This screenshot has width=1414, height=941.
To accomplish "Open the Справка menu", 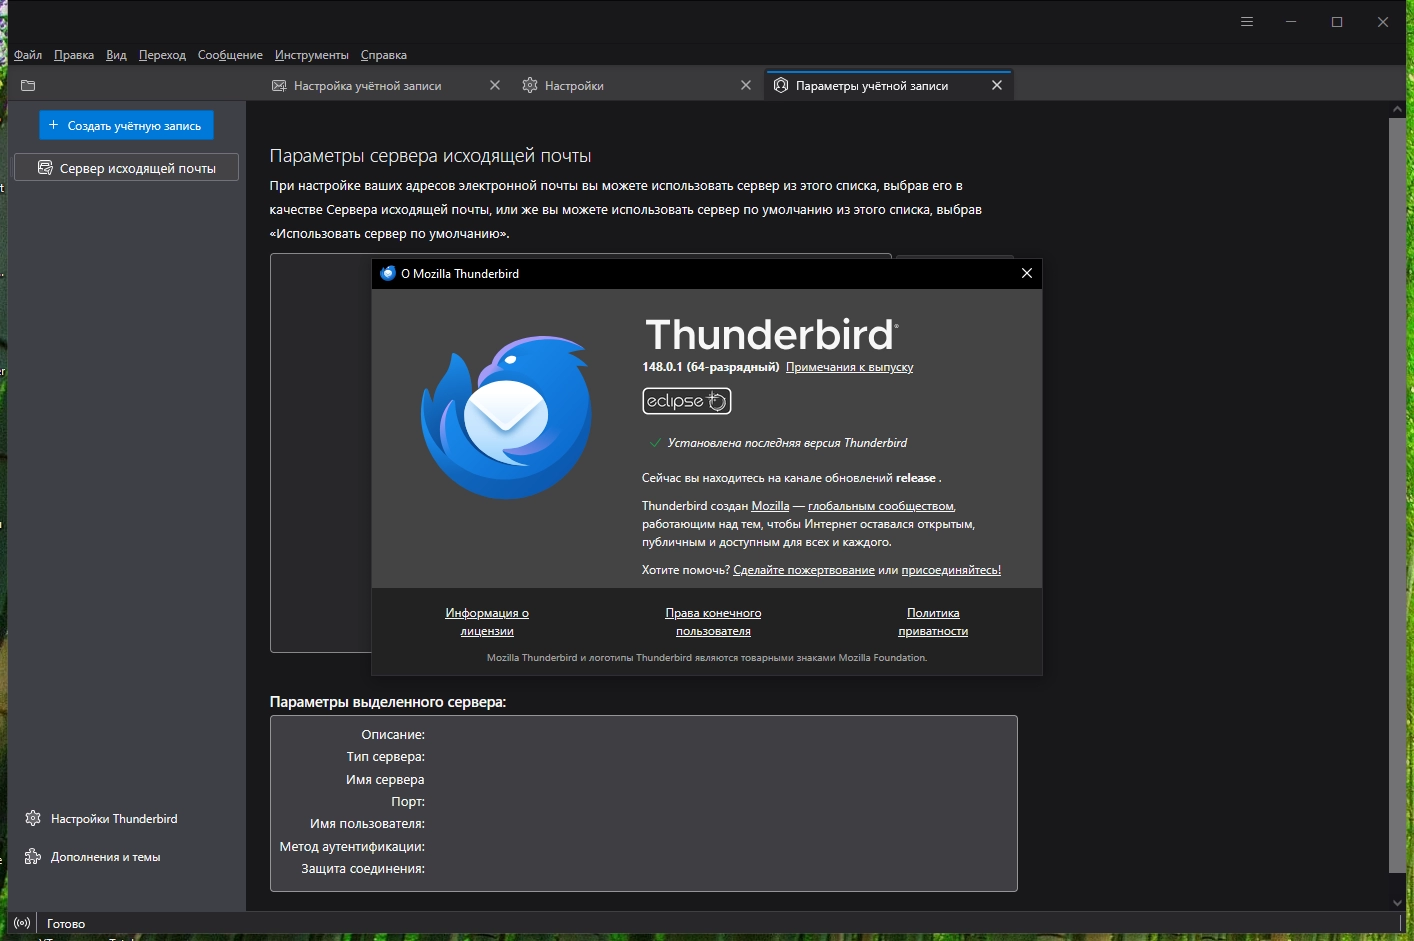I will (384, 55).
